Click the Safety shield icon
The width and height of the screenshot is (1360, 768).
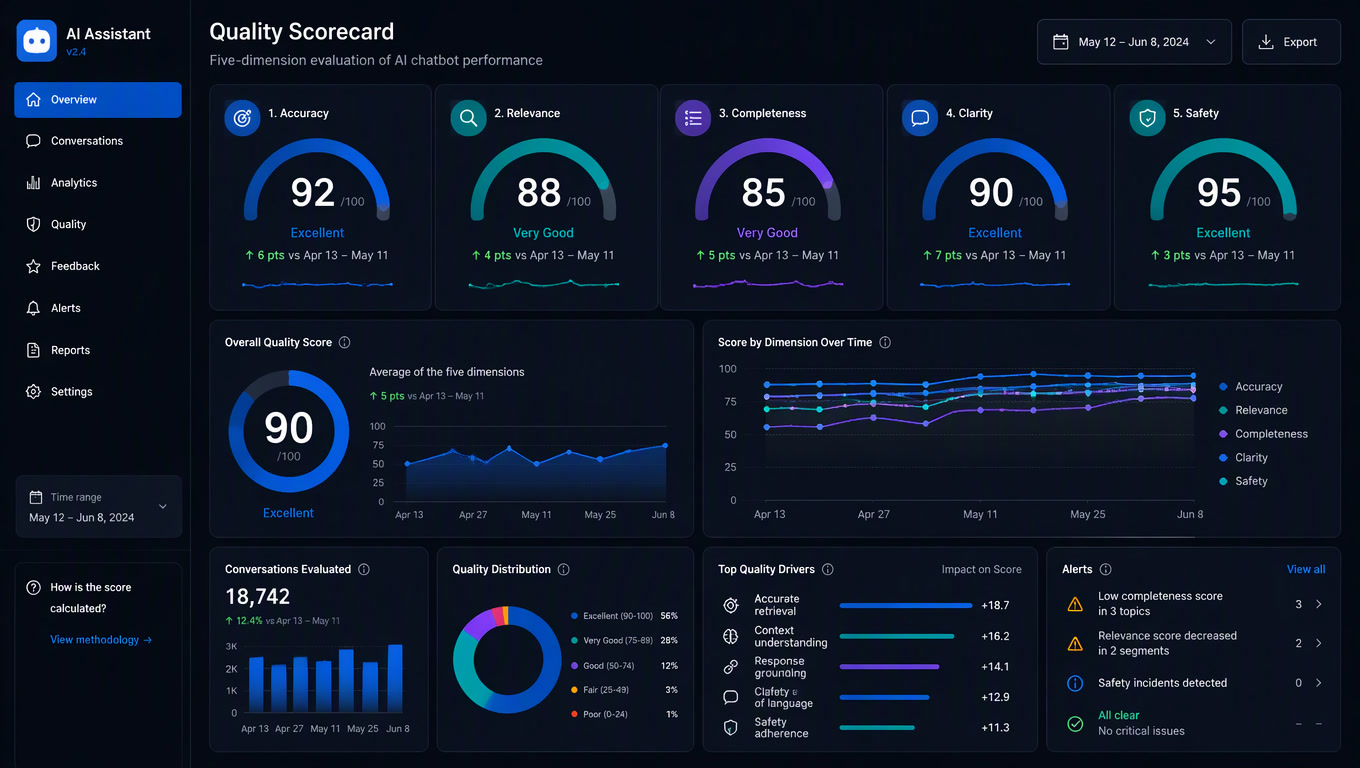tap(1147, 117)
